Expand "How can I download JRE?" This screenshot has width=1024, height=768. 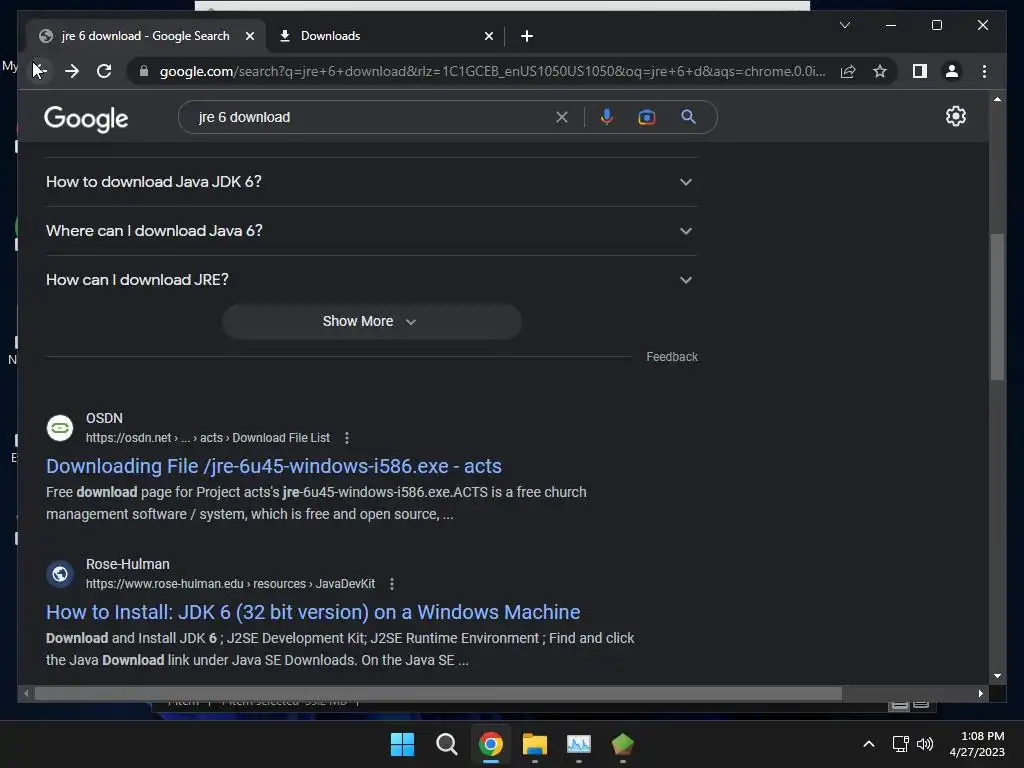371,280
